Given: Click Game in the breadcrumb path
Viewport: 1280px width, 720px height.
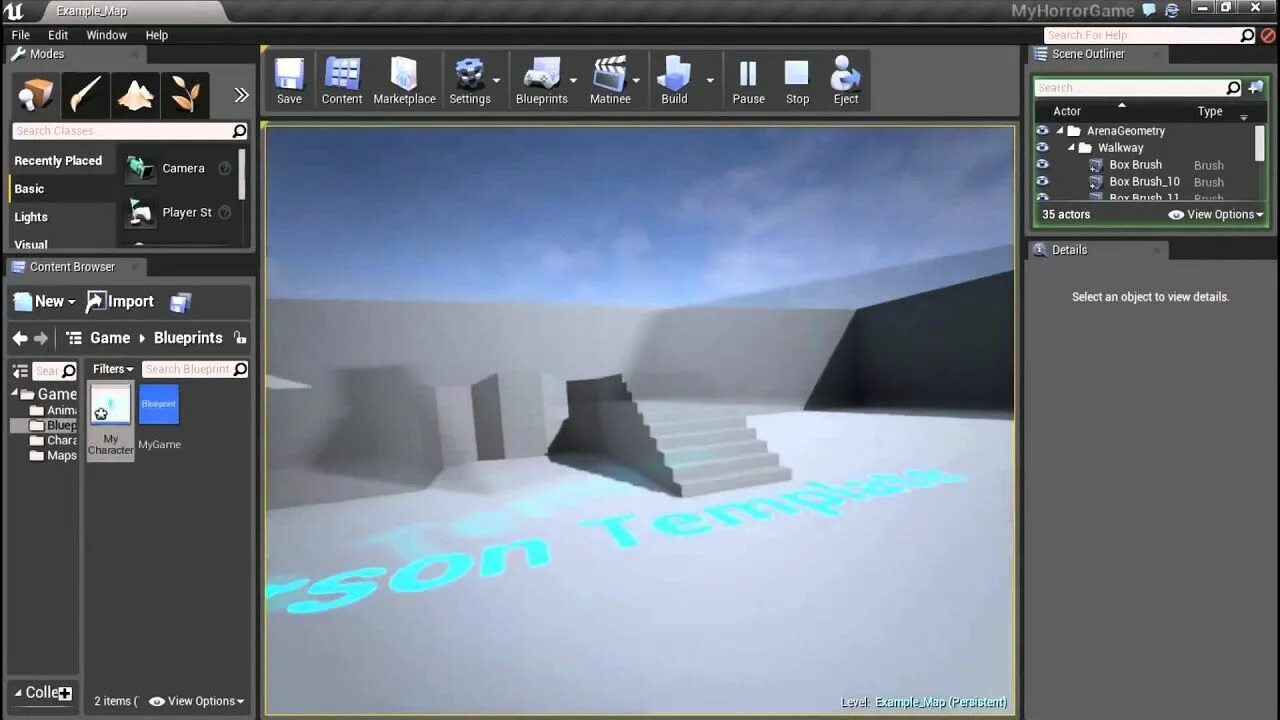Looking at the screenshot, I should click(110, 338).
